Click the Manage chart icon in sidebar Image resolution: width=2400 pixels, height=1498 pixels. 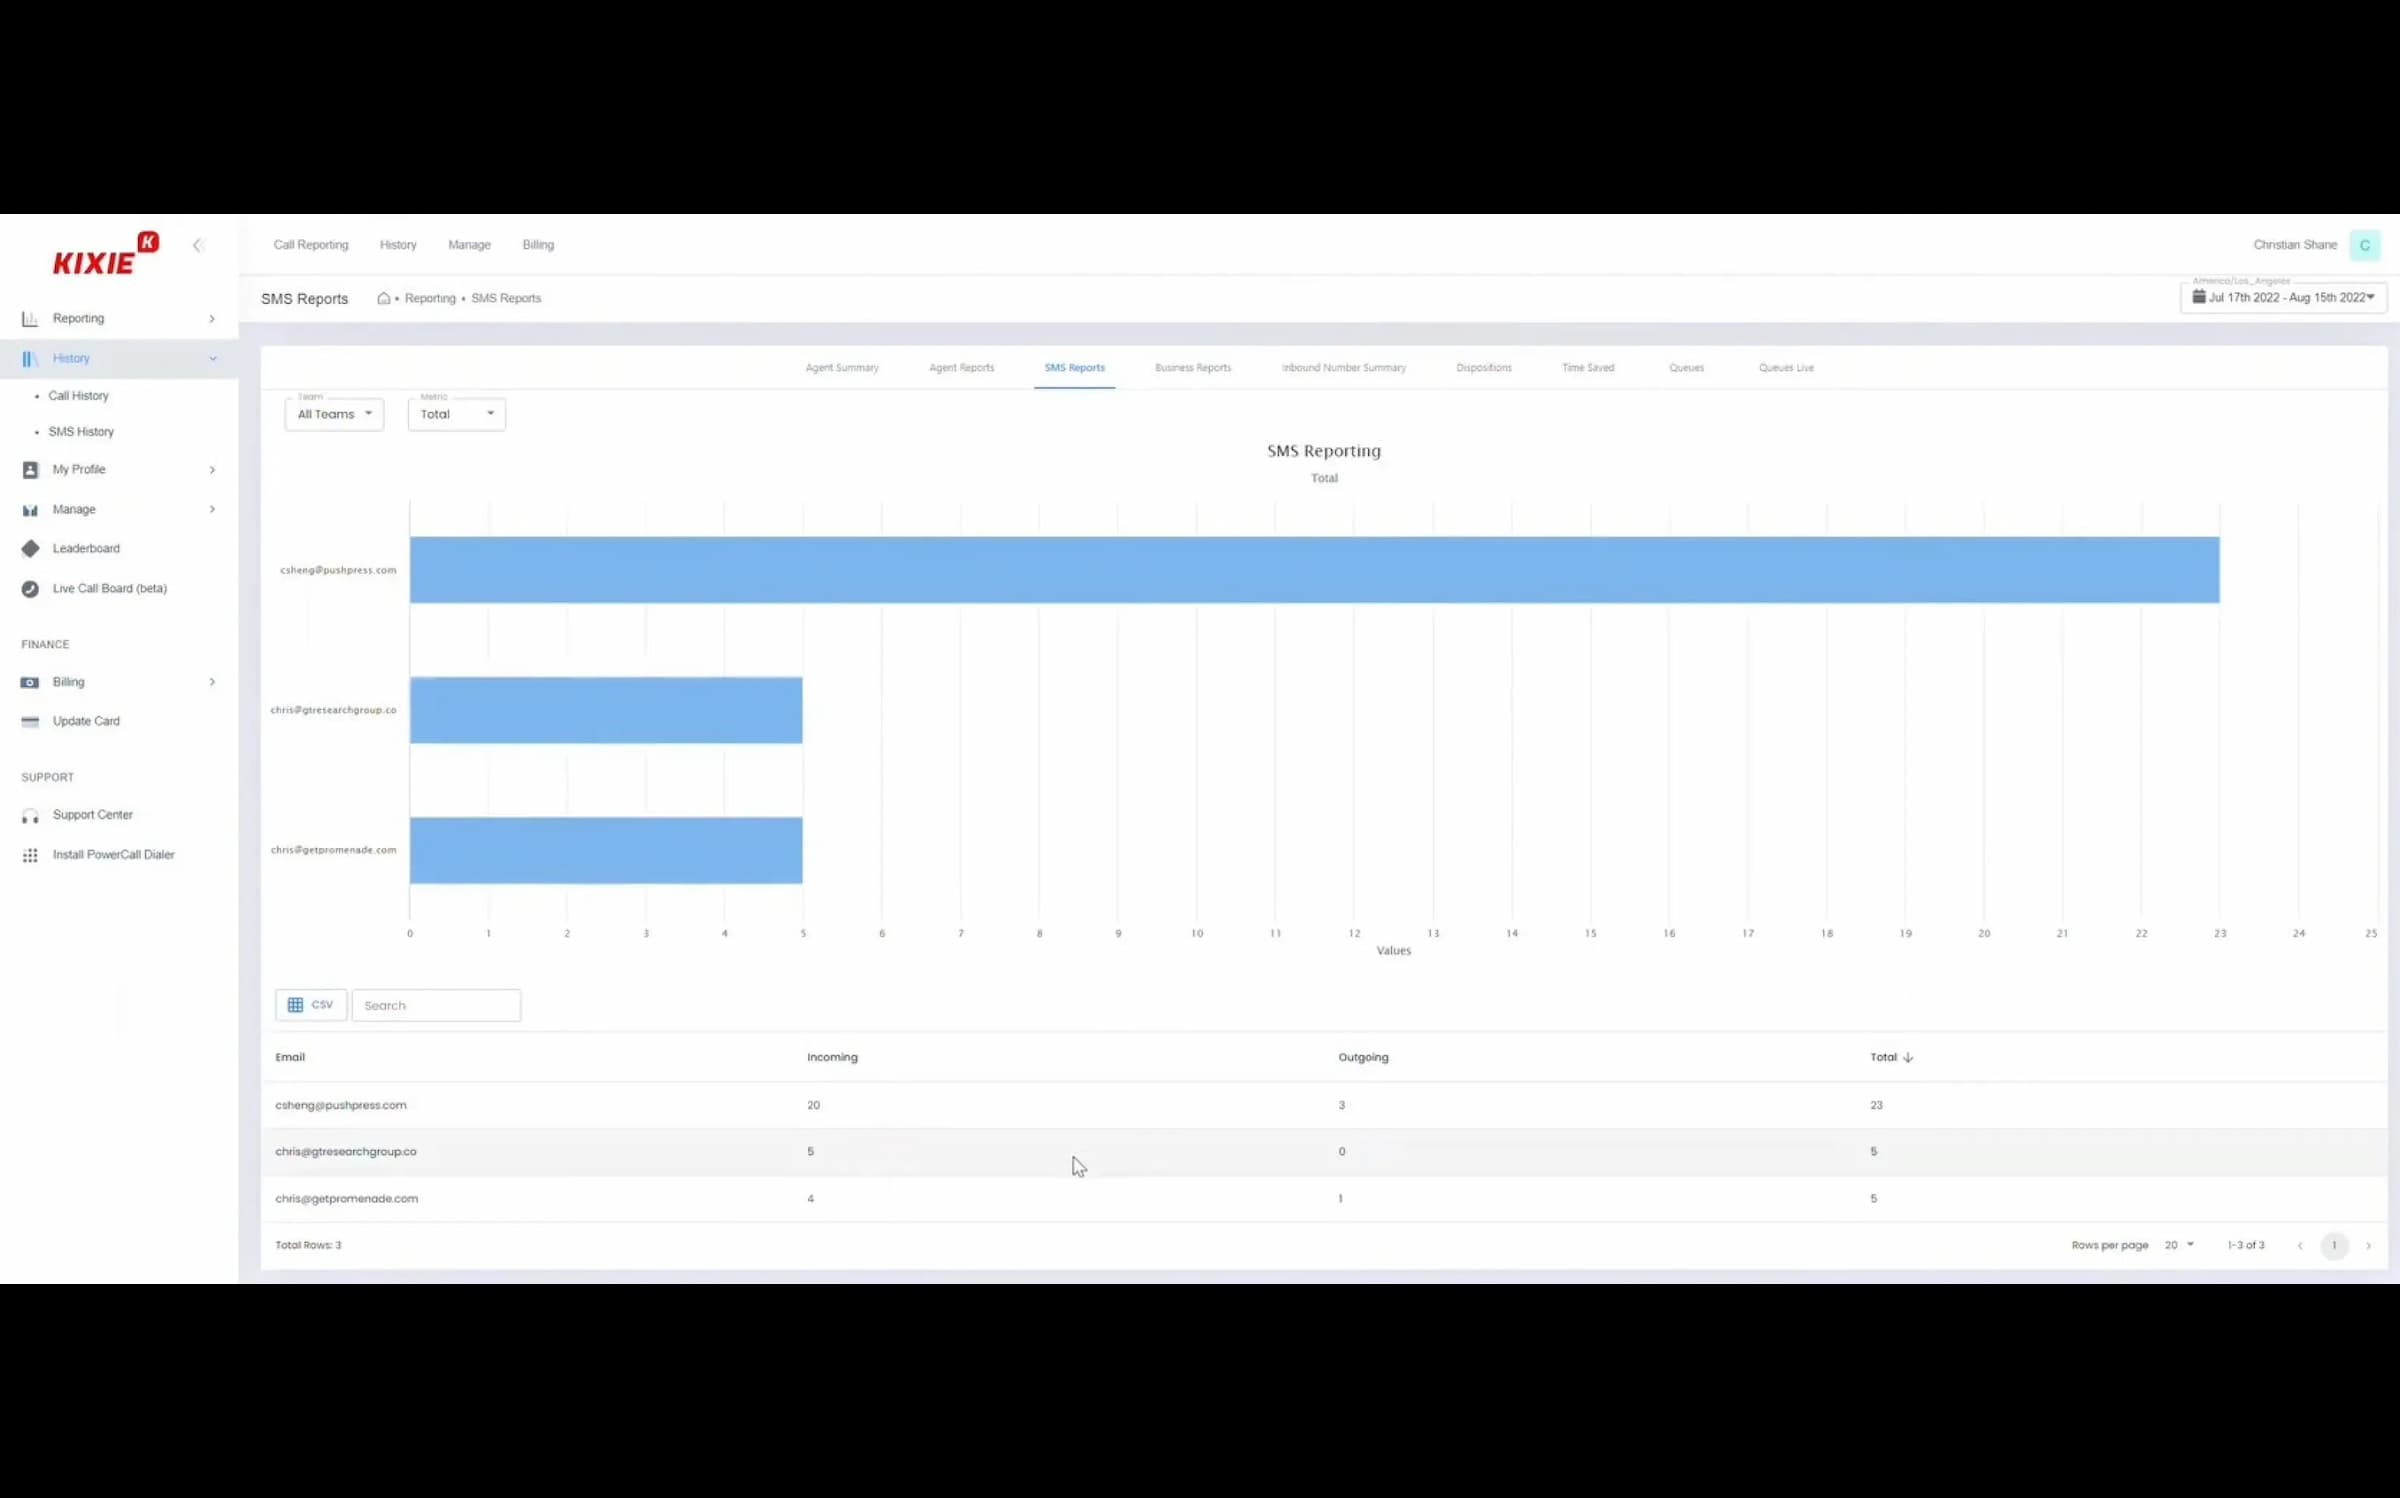(30, 509)
